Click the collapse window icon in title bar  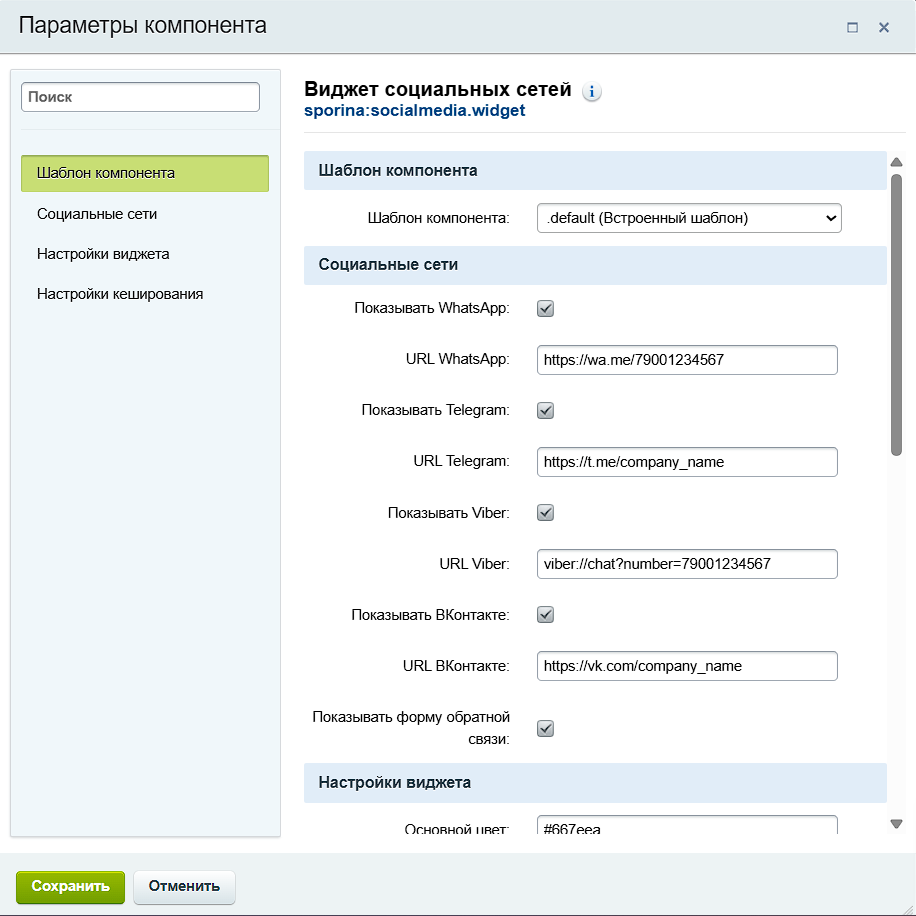pyautogui.click(x=853, y=27)
